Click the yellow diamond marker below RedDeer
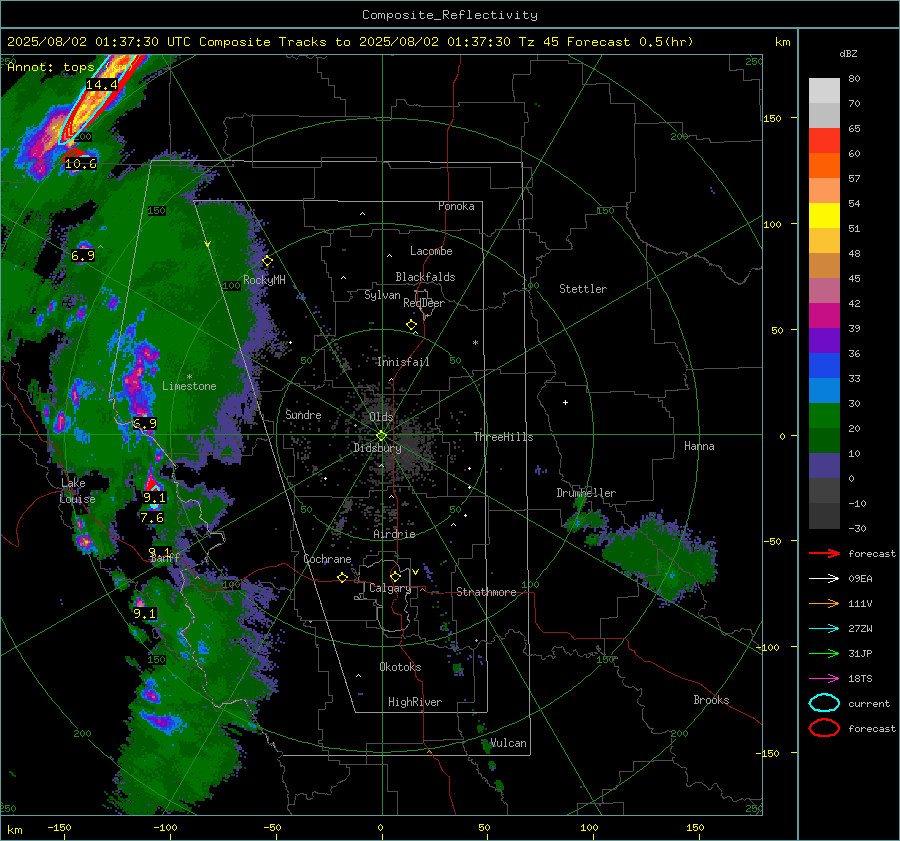Image resolution: width=900 pixels, height=841 pixels. point(412,325)
